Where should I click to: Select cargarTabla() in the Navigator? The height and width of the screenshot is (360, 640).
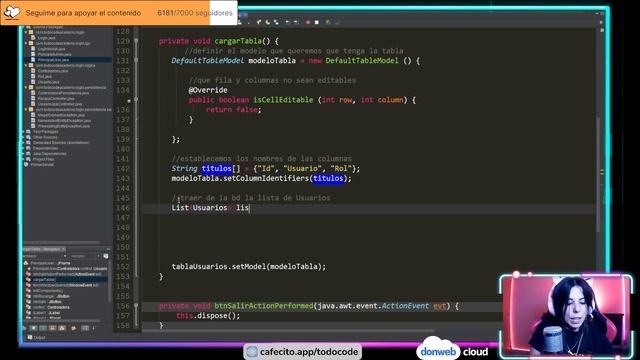(44, 280)
